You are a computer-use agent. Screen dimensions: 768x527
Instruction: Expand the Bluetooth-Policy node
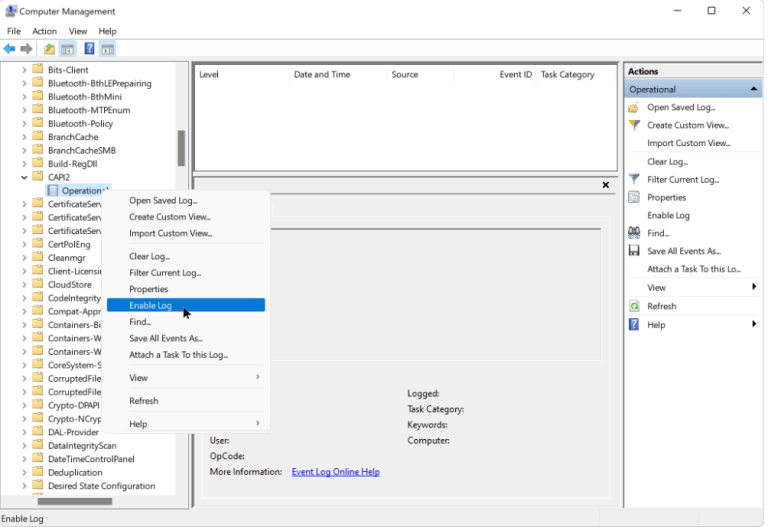coord(24,124)
